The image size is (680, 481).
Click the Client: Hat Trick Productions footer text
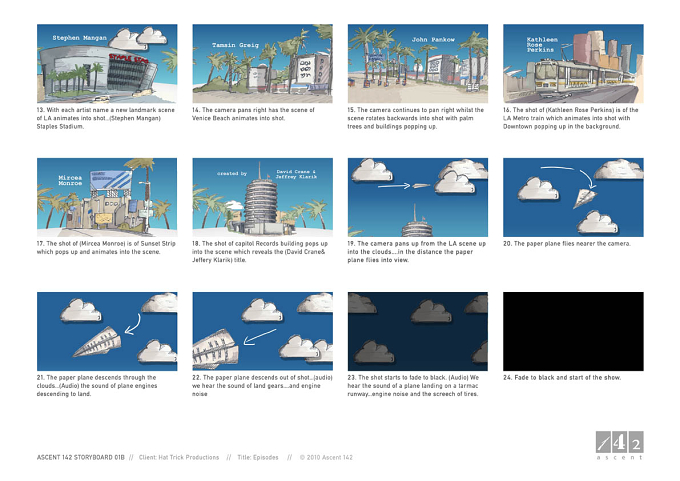click(179, 458)
